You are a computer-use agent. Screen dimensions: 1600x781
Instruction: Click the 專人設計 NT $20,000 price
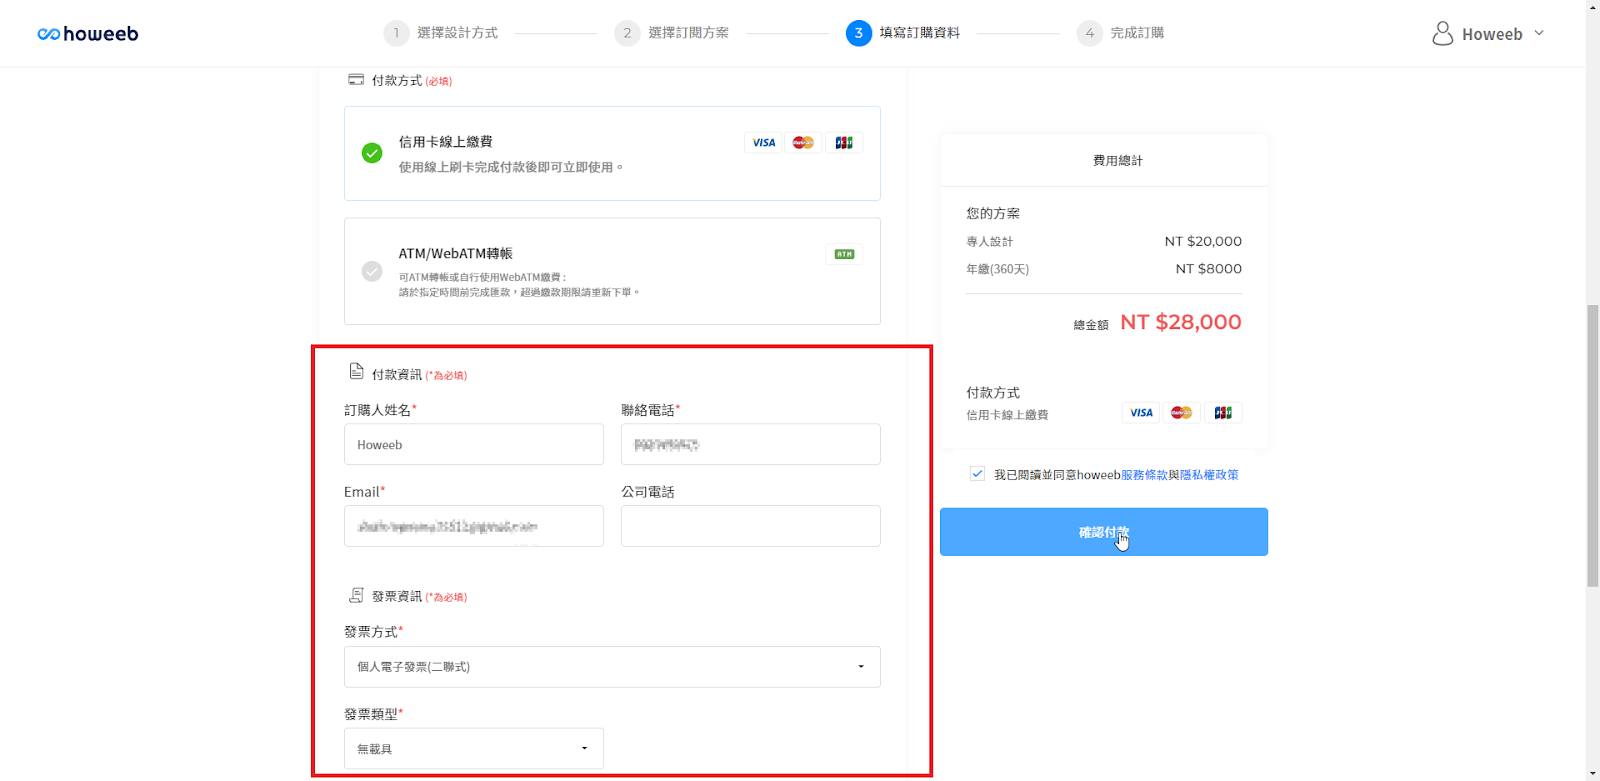click(1203, 241)
